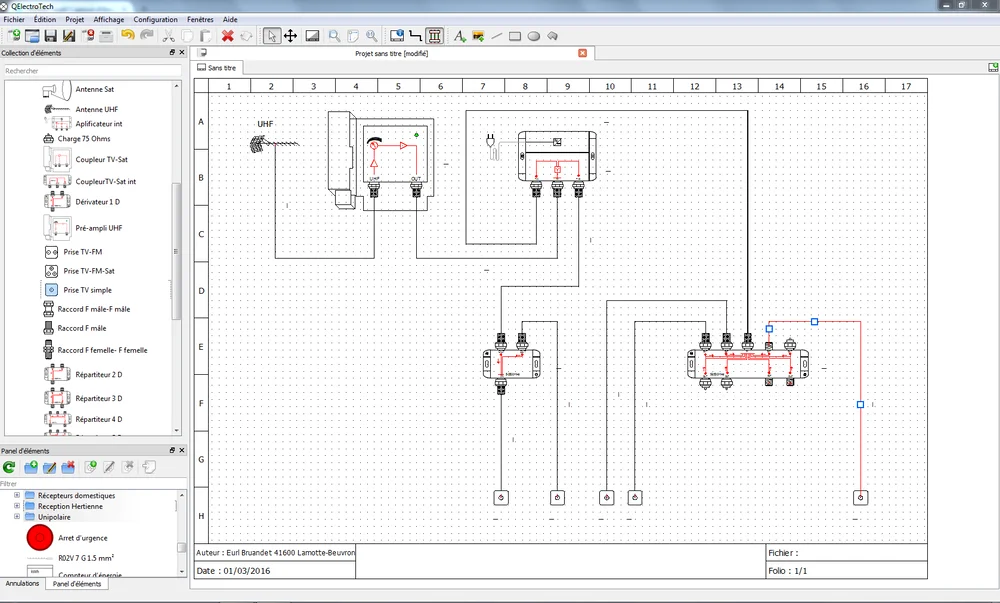Expand the Unipolaire folder
This screenshot has width=1000, height=603.
coord(17,517)
